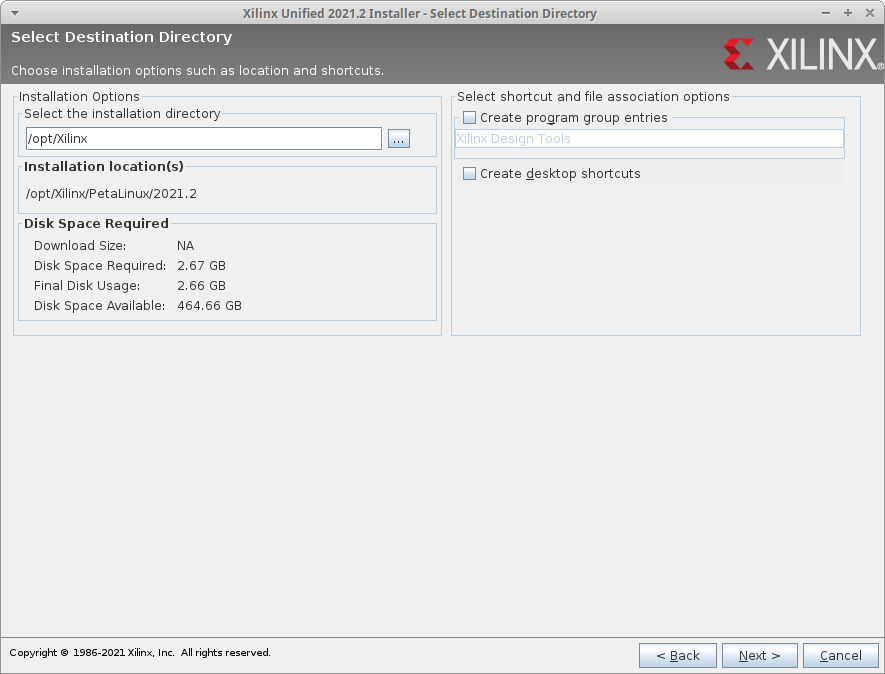Go back with the < Back button
The width and height of the screenshot is (885, 674).
point(678,656)
